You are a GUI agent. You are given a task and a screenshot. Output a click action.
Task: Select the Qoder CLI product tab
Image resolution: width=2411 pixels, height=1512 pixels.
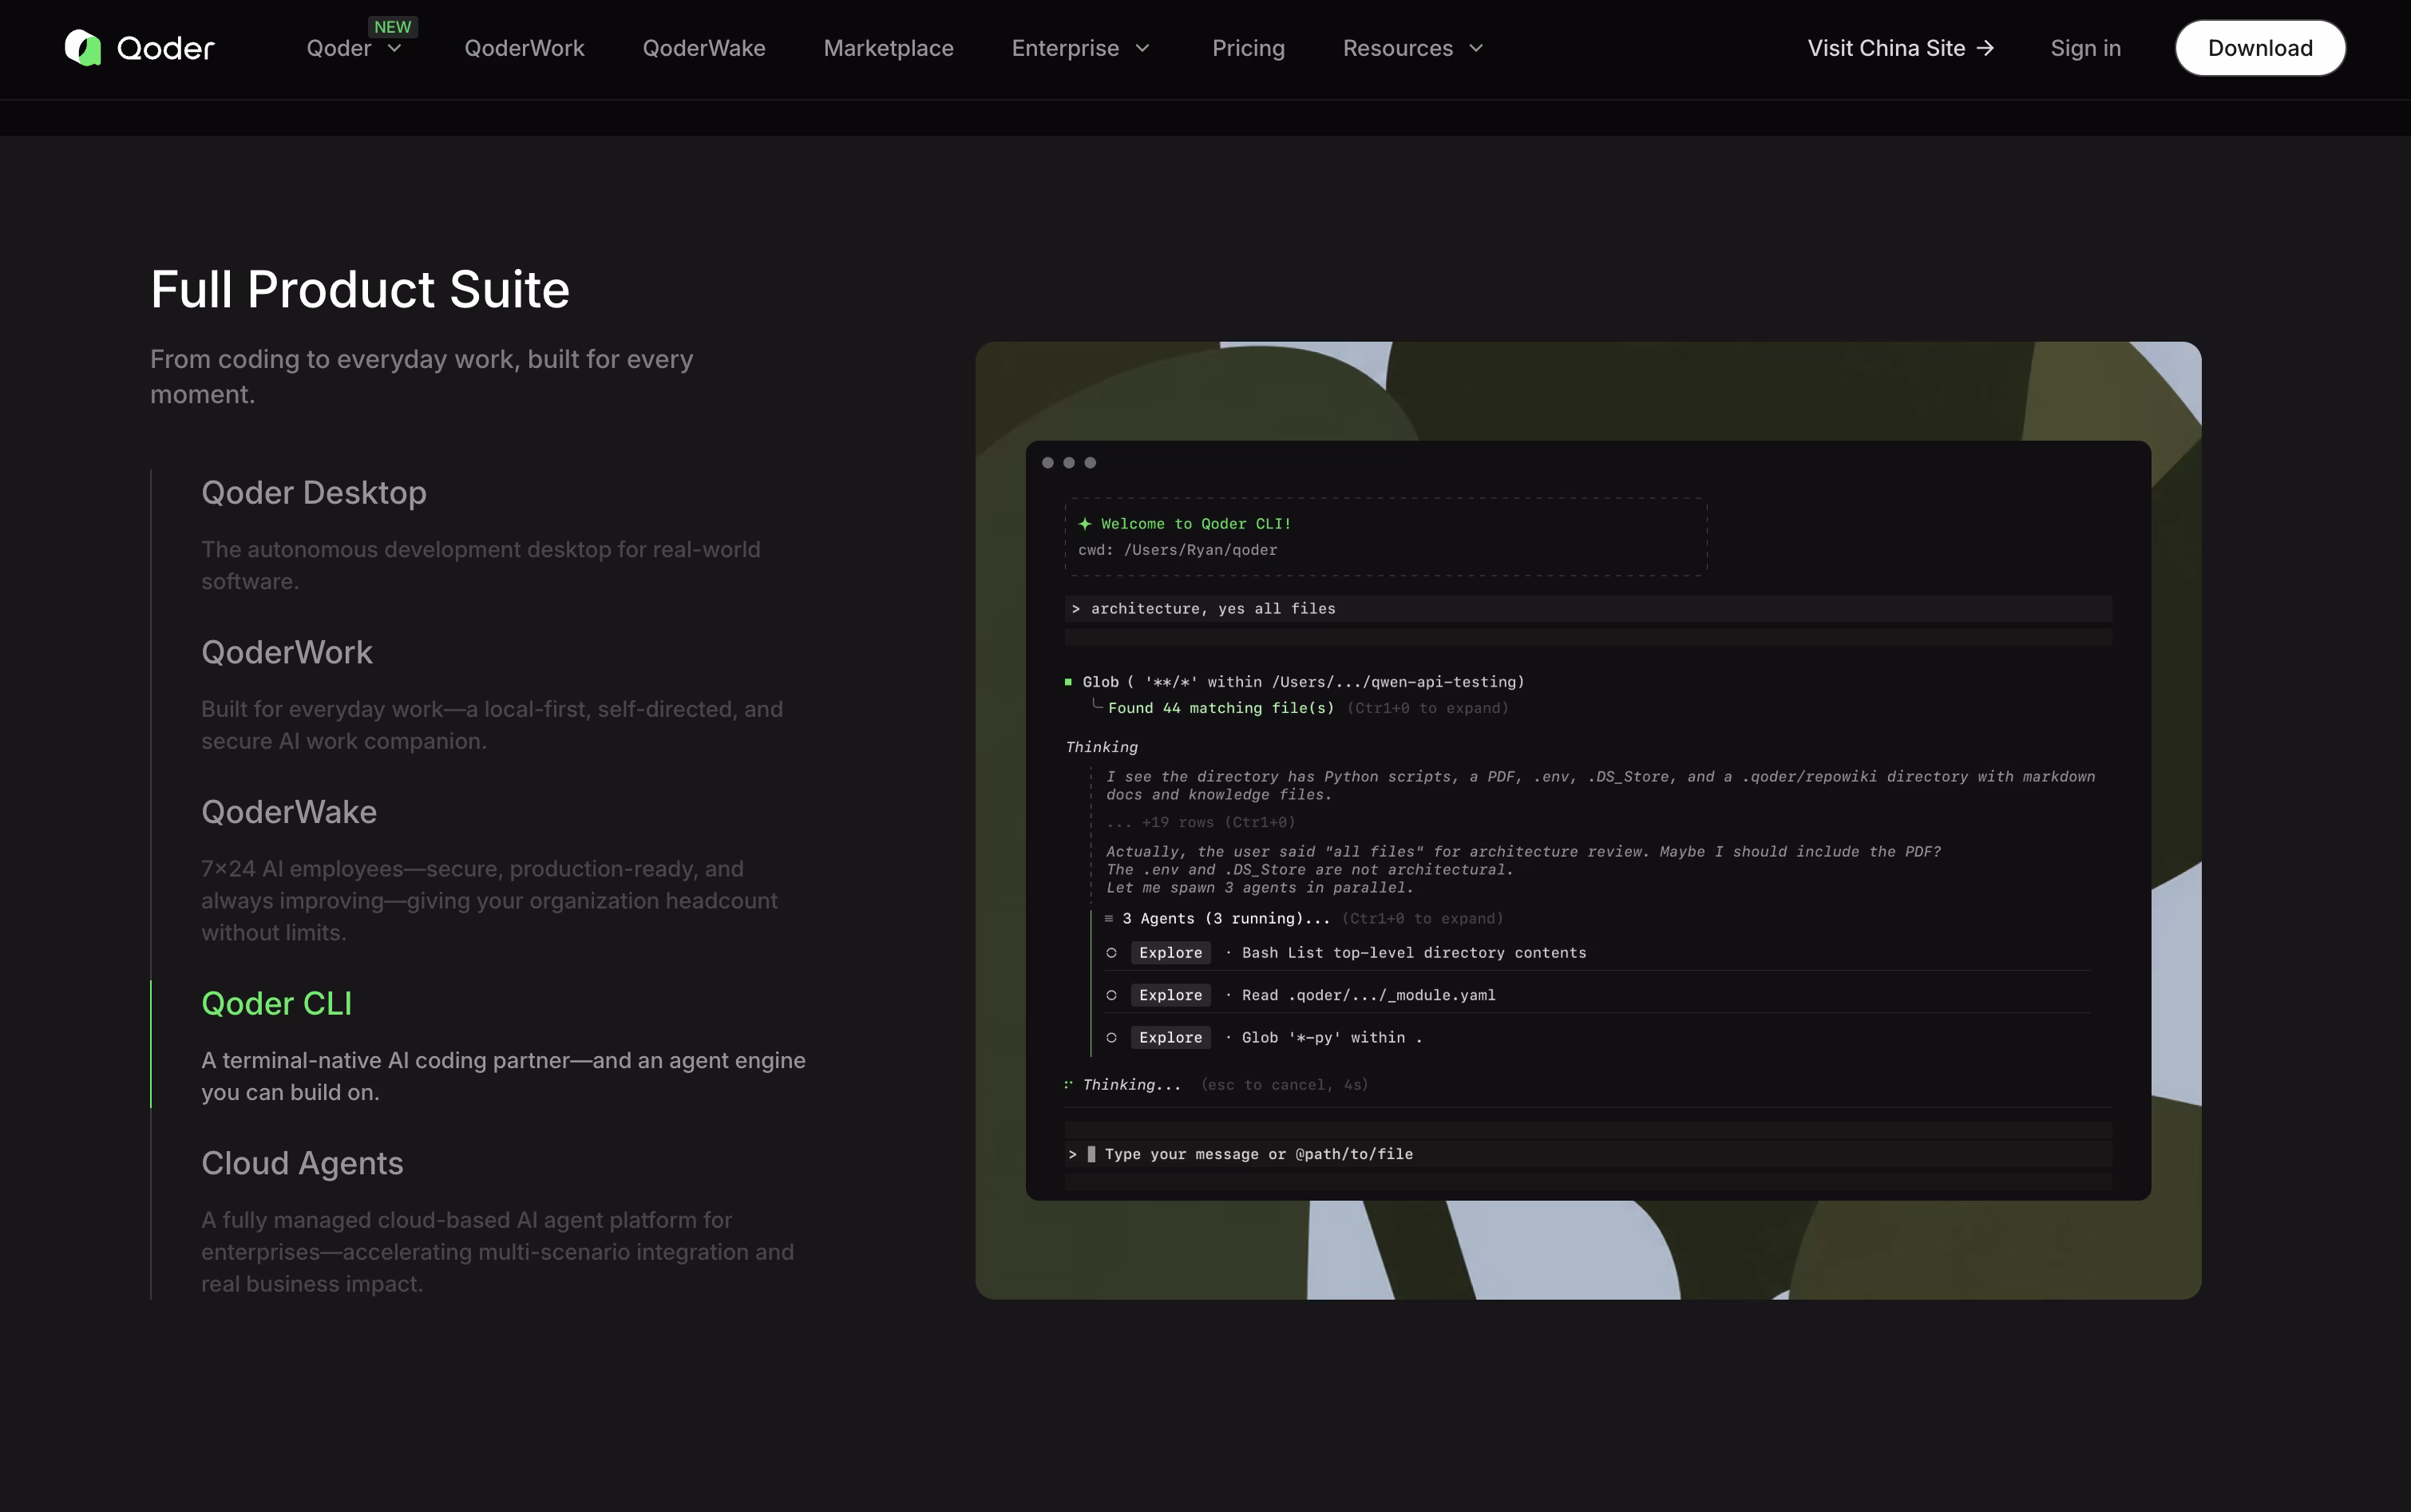277,1003
